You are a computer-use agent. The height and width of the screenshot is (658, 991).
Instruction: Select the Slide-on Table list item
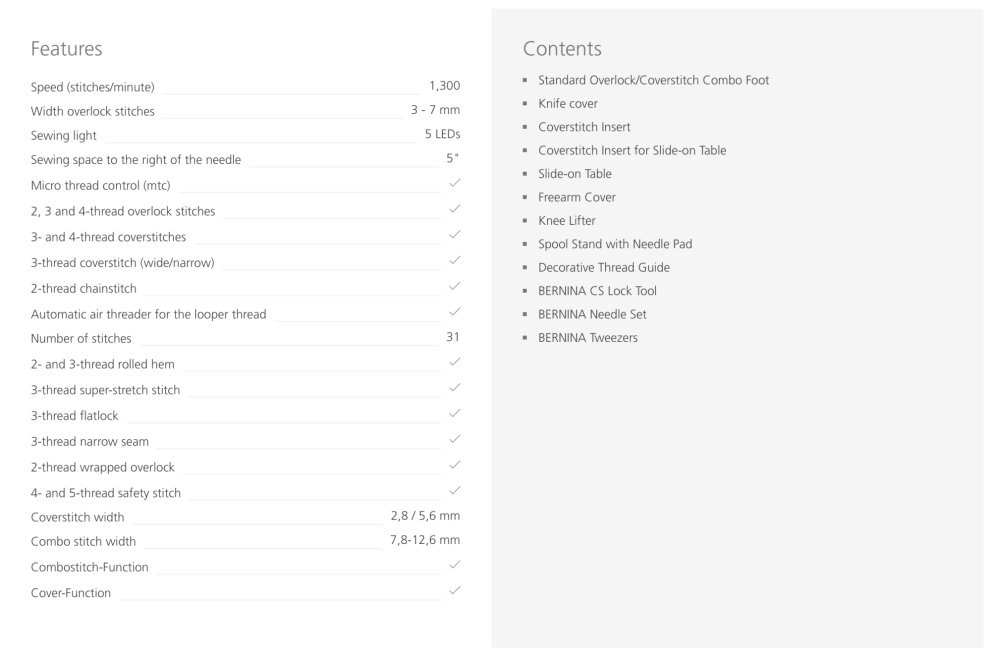(x=574, y=173)
